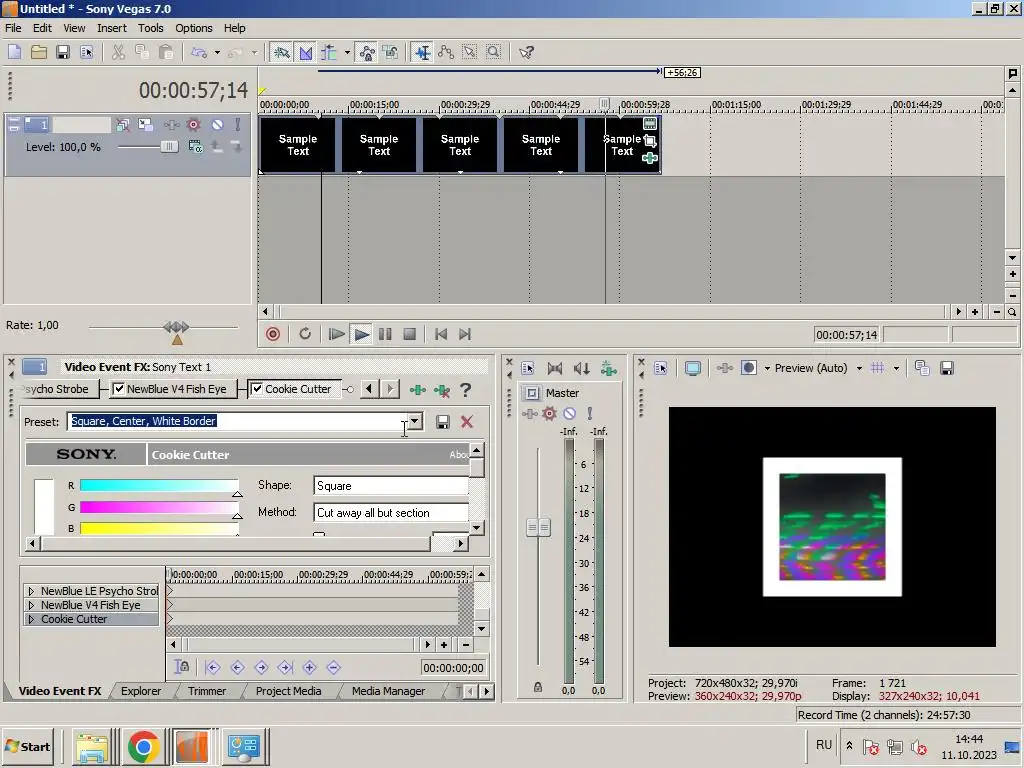Copy selection using toolbar copy icon
Viewport: 1024px width, 768px height.
coord(142,52)
